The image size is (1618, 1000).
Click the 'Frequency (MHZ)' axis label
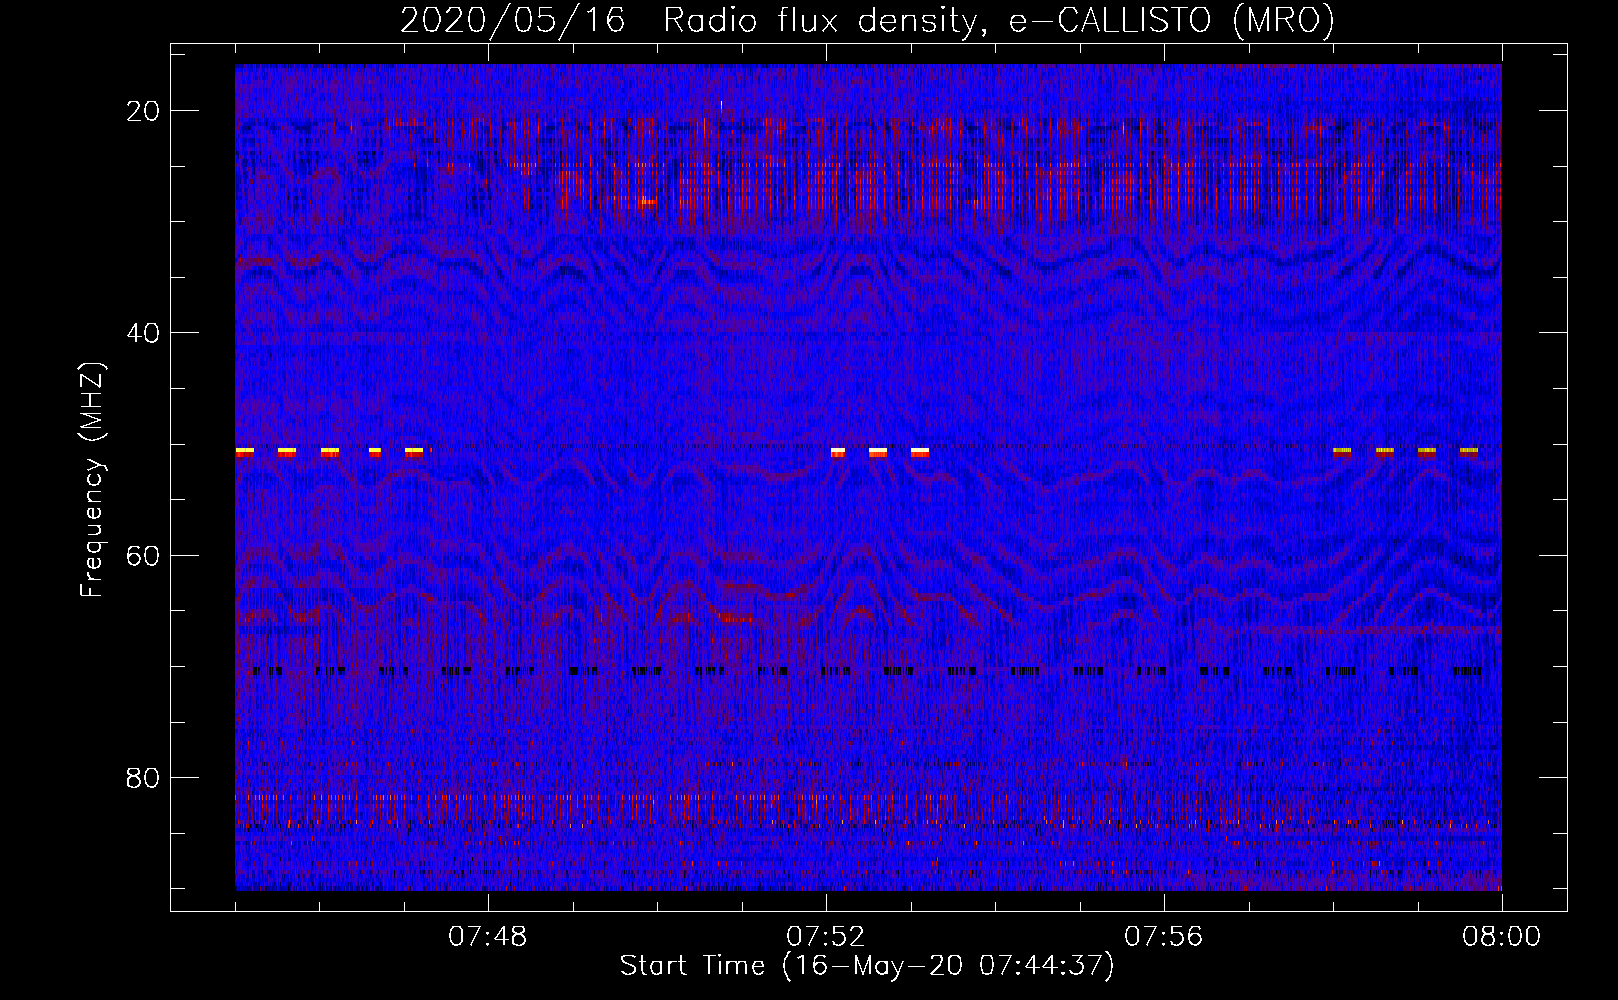click(x=92, y=479)
